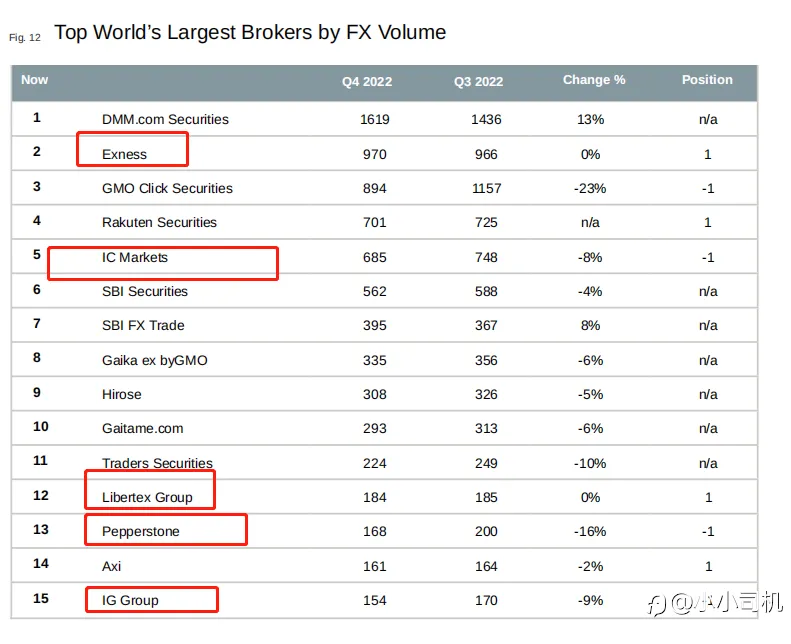
Task: Select the highlighted Pepperstone entry
Action: click(x=141, y=531)
